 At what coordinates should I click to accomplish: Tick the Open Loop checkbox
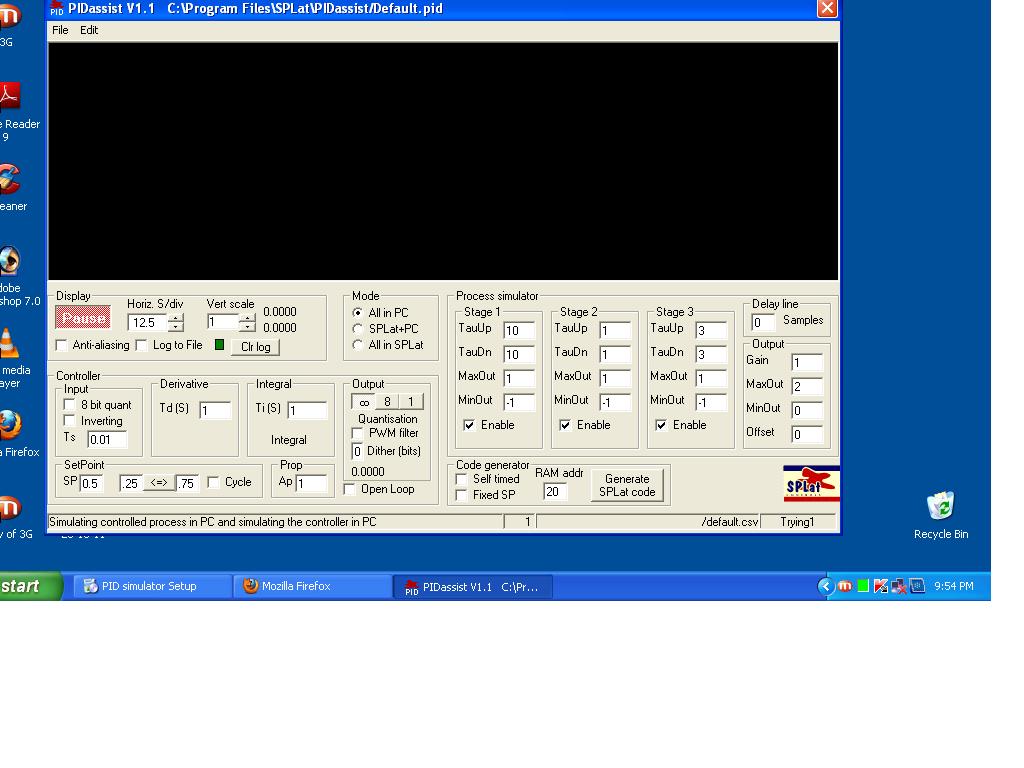(350, 489)
